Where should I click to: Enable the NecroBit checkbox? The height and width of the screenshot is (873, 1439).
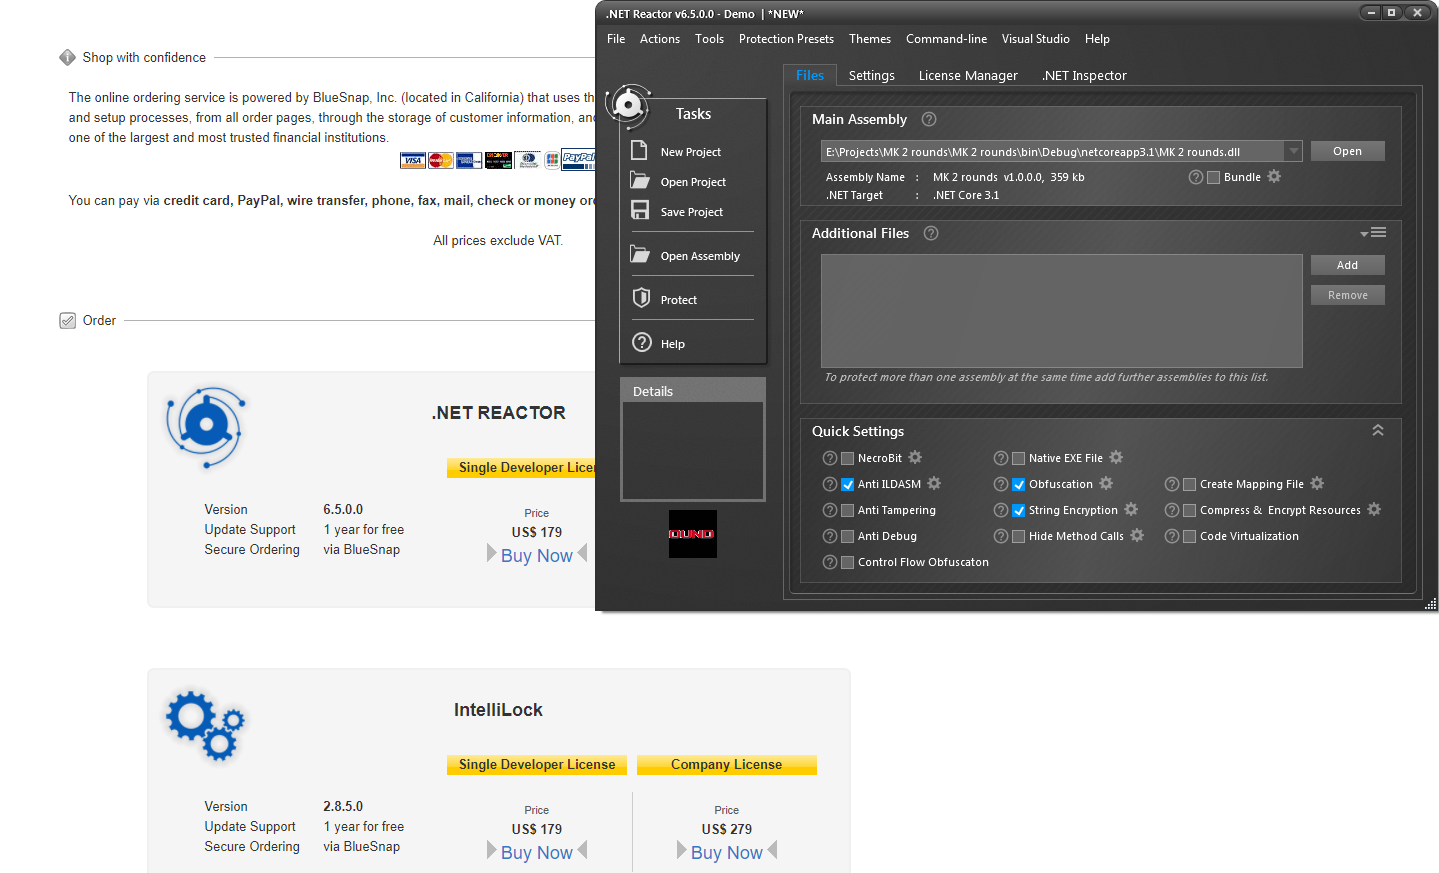coord(848,458)
